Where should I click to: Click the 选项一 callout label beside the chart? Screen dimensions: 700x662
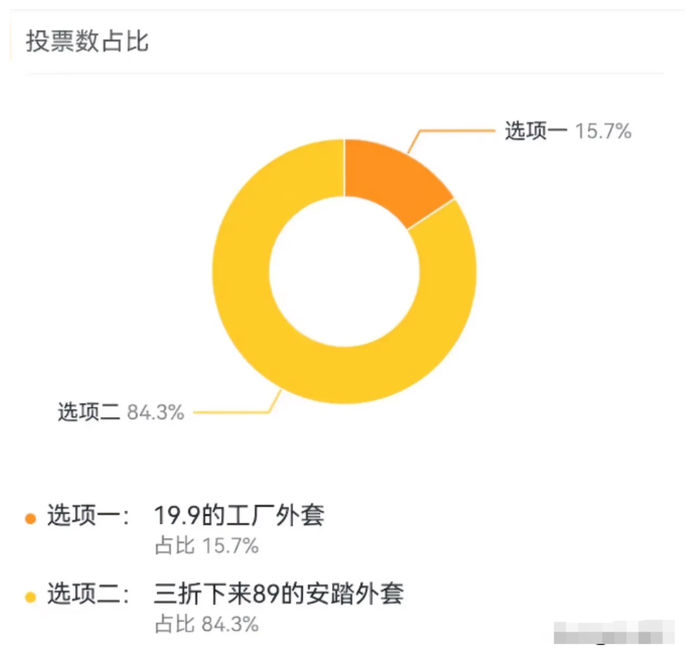536,130
